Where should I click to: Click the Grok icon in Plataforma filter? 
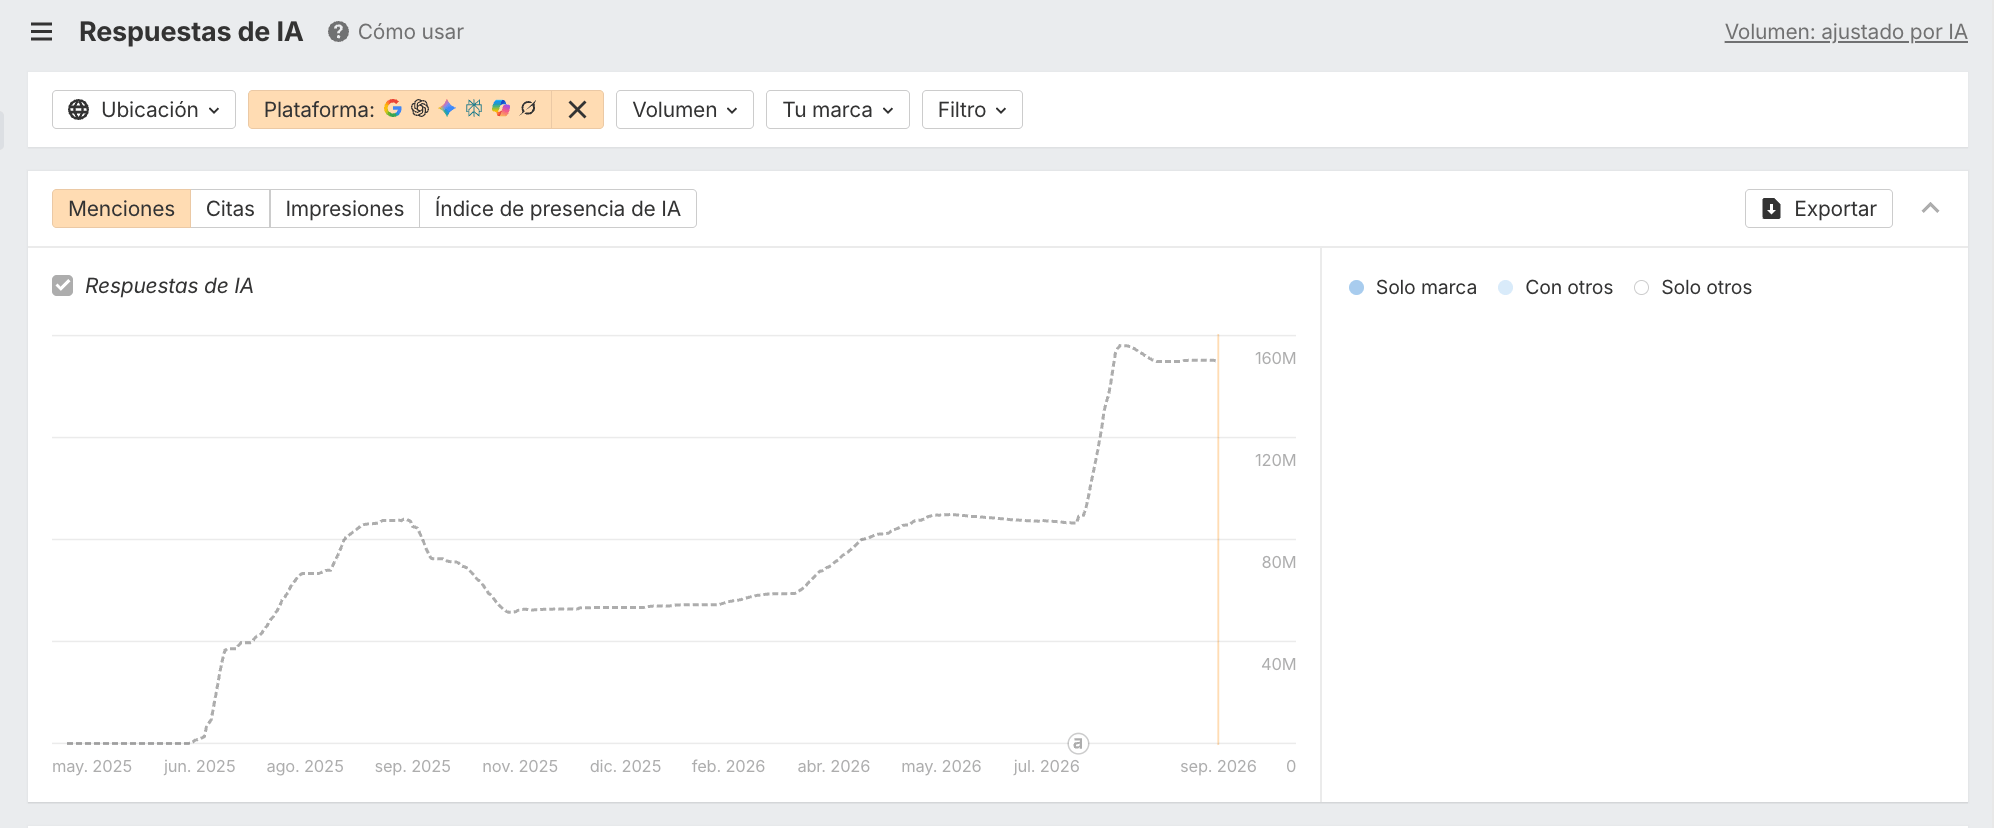[x=528, y=108]
